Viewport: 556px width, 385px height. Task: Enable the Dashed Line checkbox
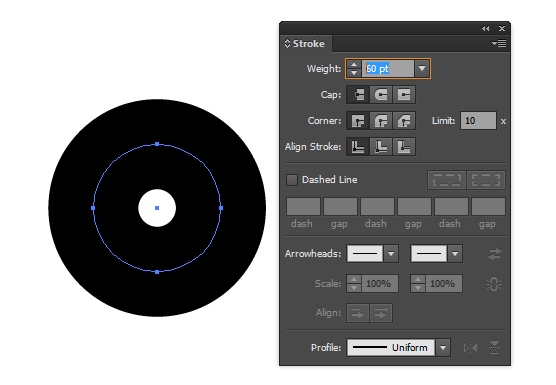[292, 180]
